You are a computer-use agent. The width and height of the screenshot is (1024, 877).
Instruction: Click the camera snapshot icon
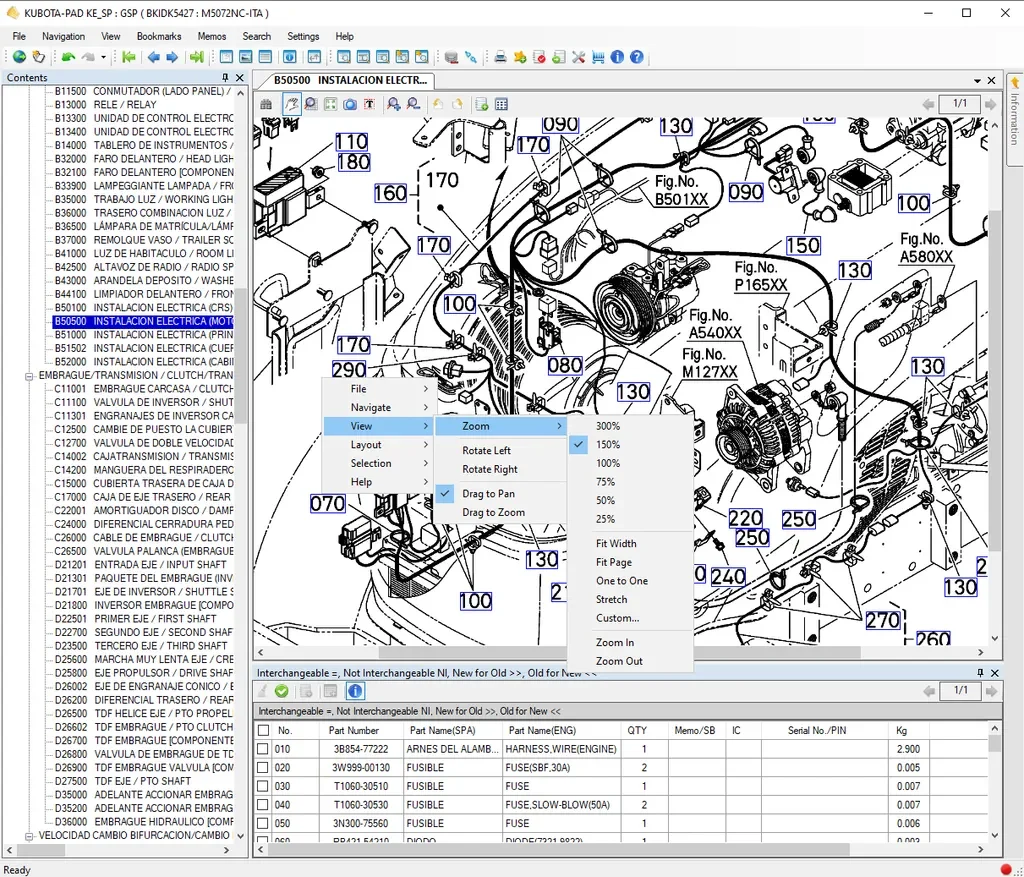[350, 104]
